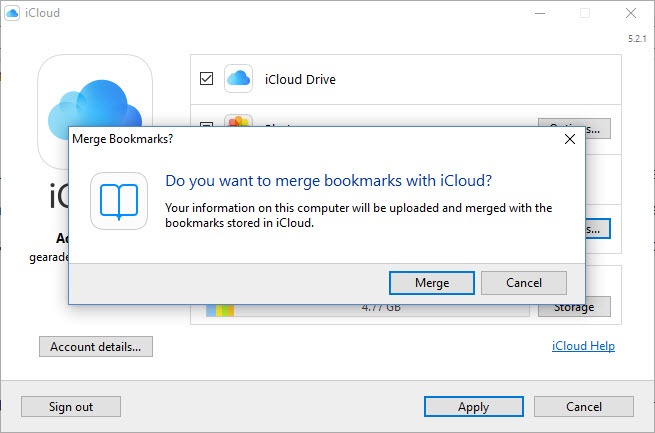Close the iCloud window
Screen dimensions: 655x433
click(x=631, y=13)
